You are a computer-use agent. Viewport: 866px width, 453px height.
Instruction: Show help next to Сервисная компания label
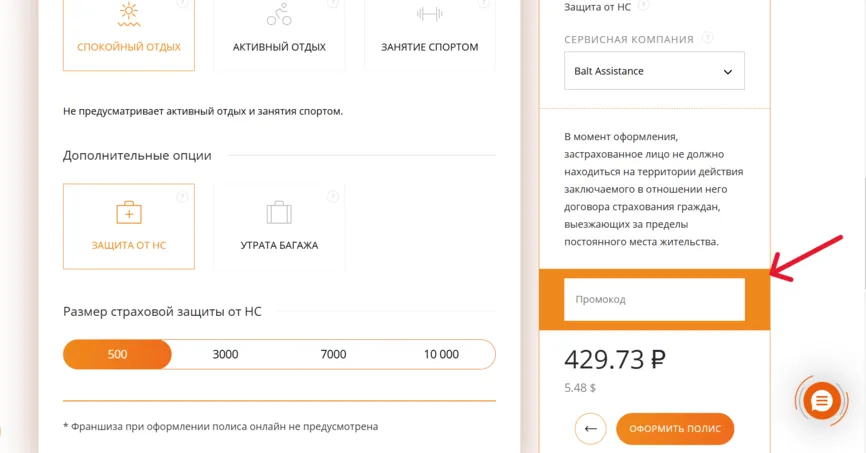[x=707, y=38]
